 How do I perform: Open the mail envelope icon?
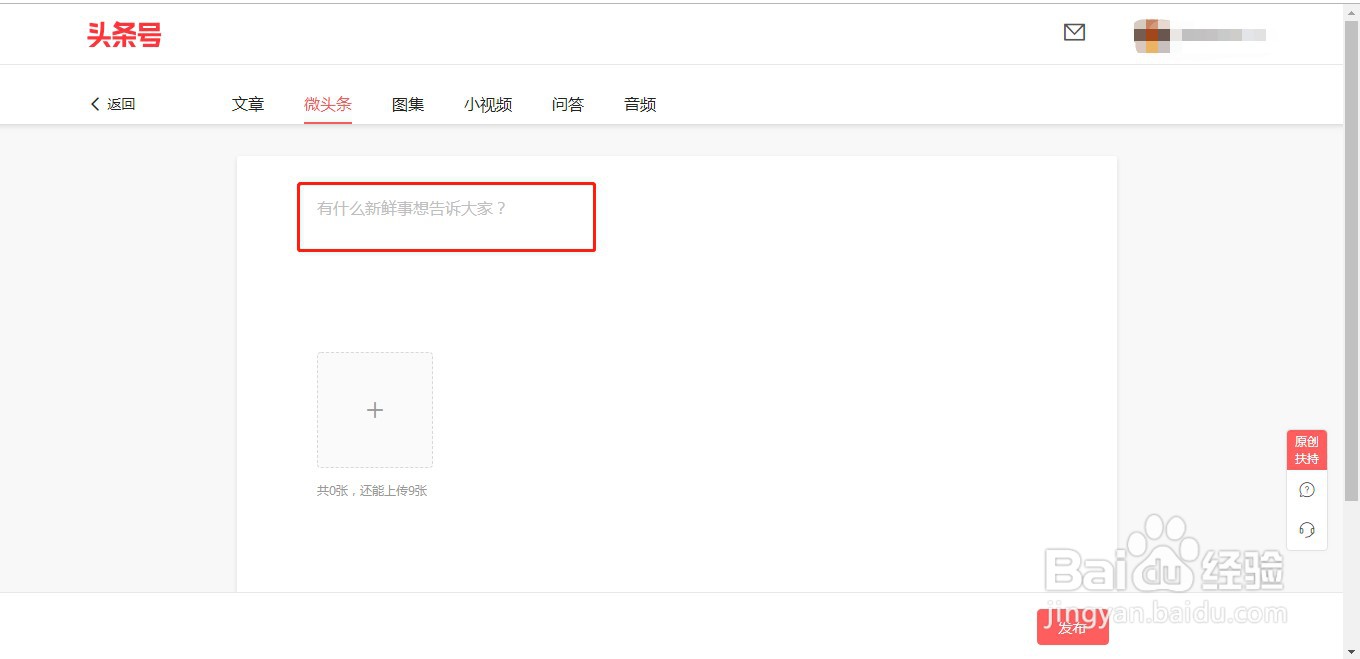[x=1074, y=33]
